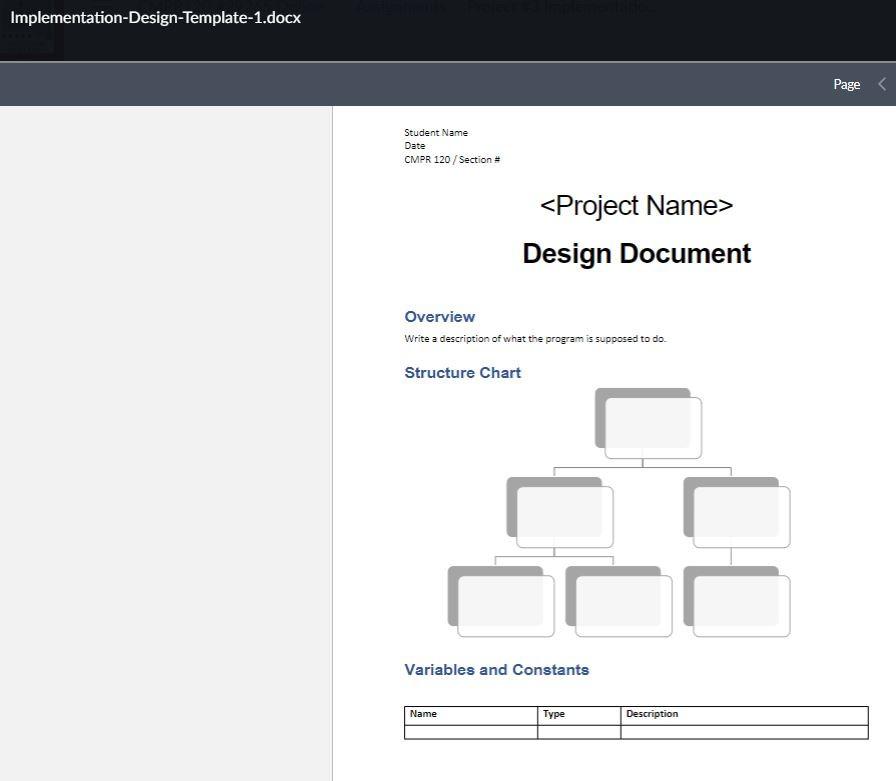Collapse the toolbar using the left chevron

click(x=881, y=84)
